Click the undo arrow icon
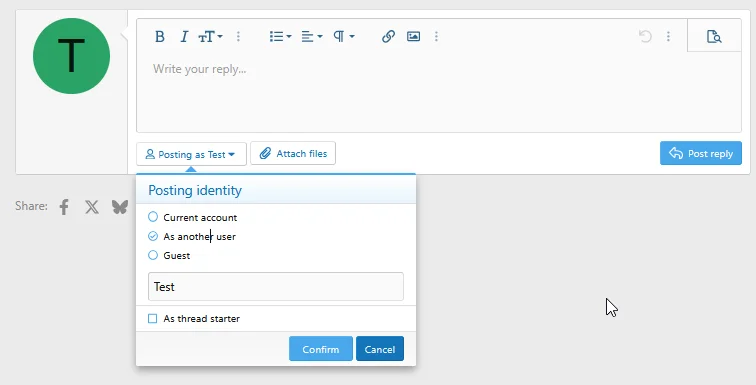 [x=645, y=37]
